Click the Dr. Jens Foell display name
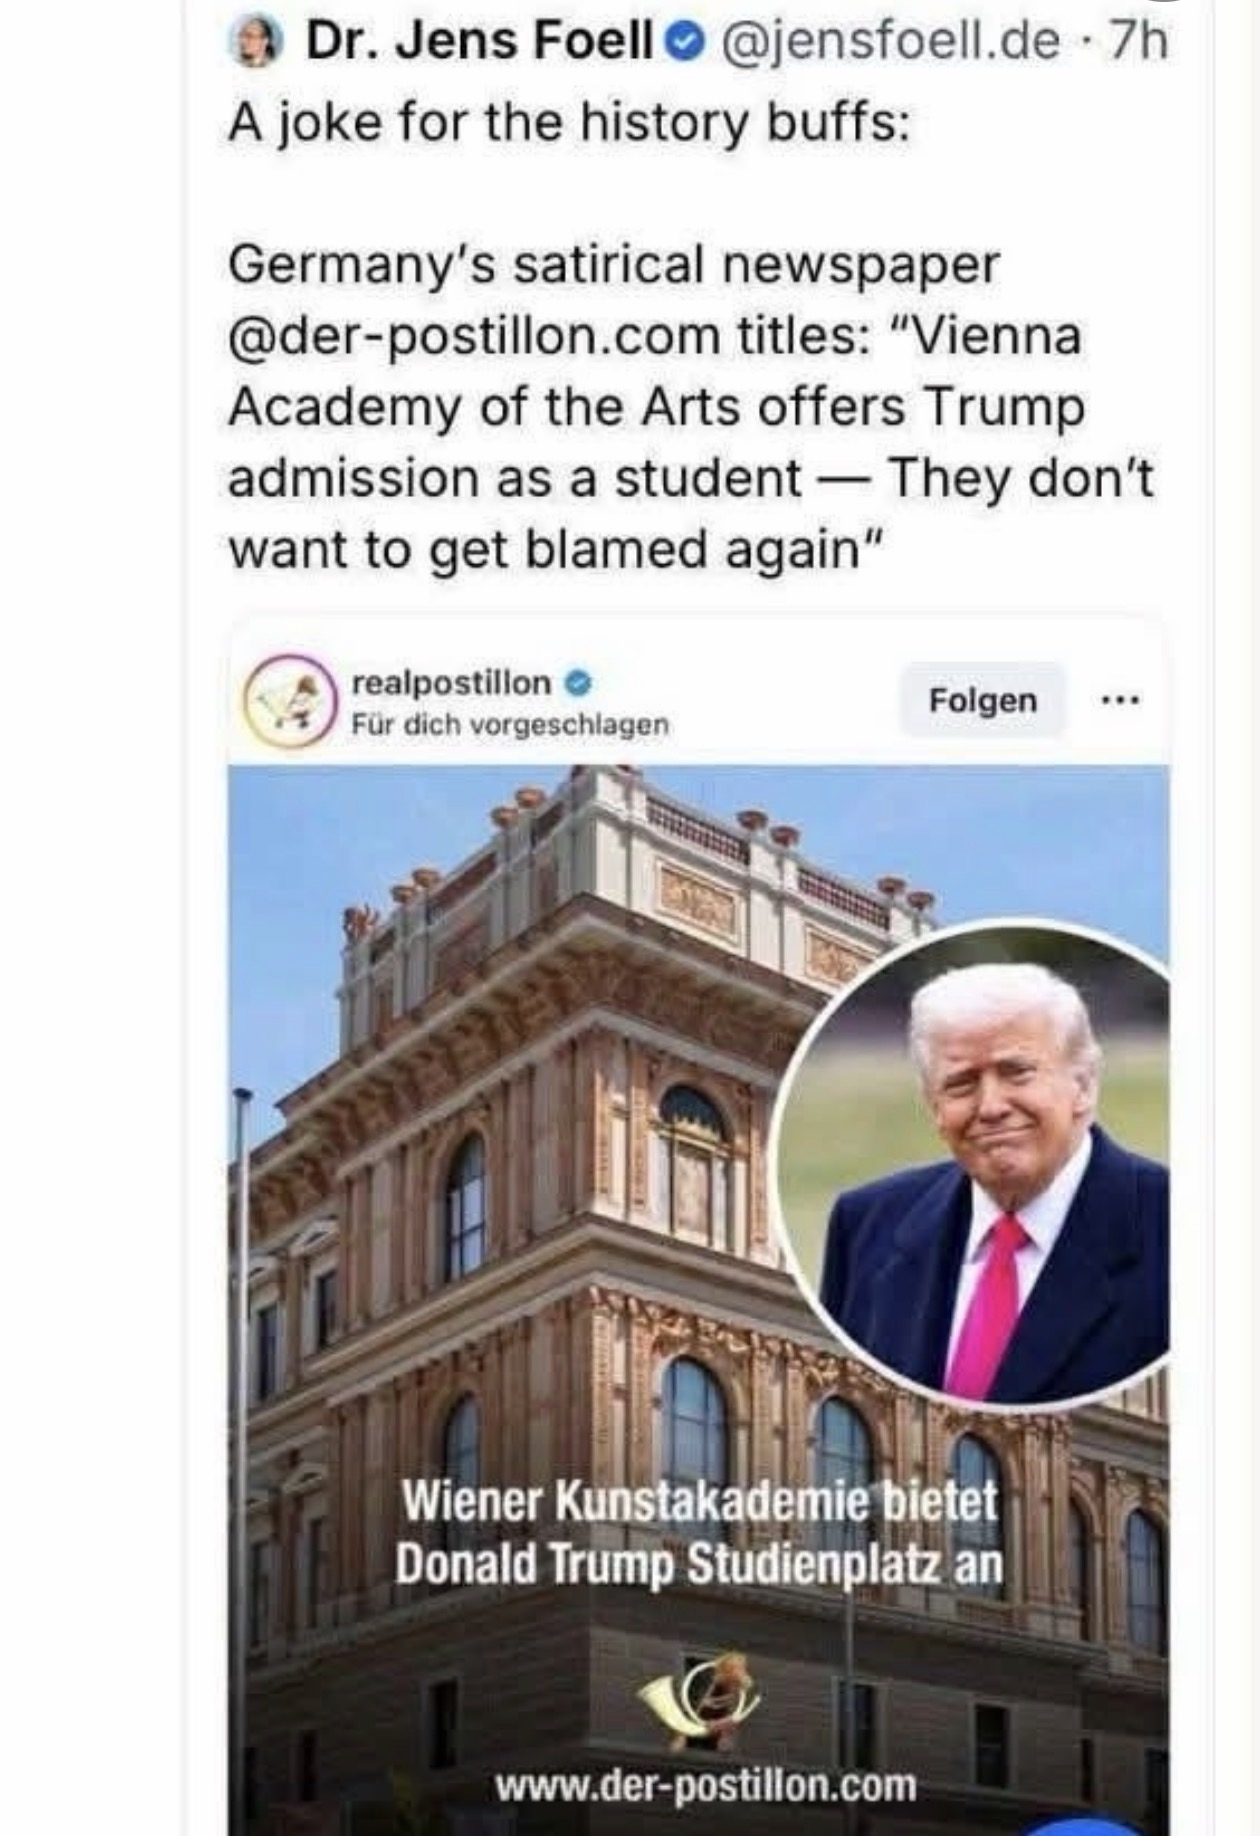Viewport: 1260px width, 1836px height. pyautogui.click(x=479, y=42)
